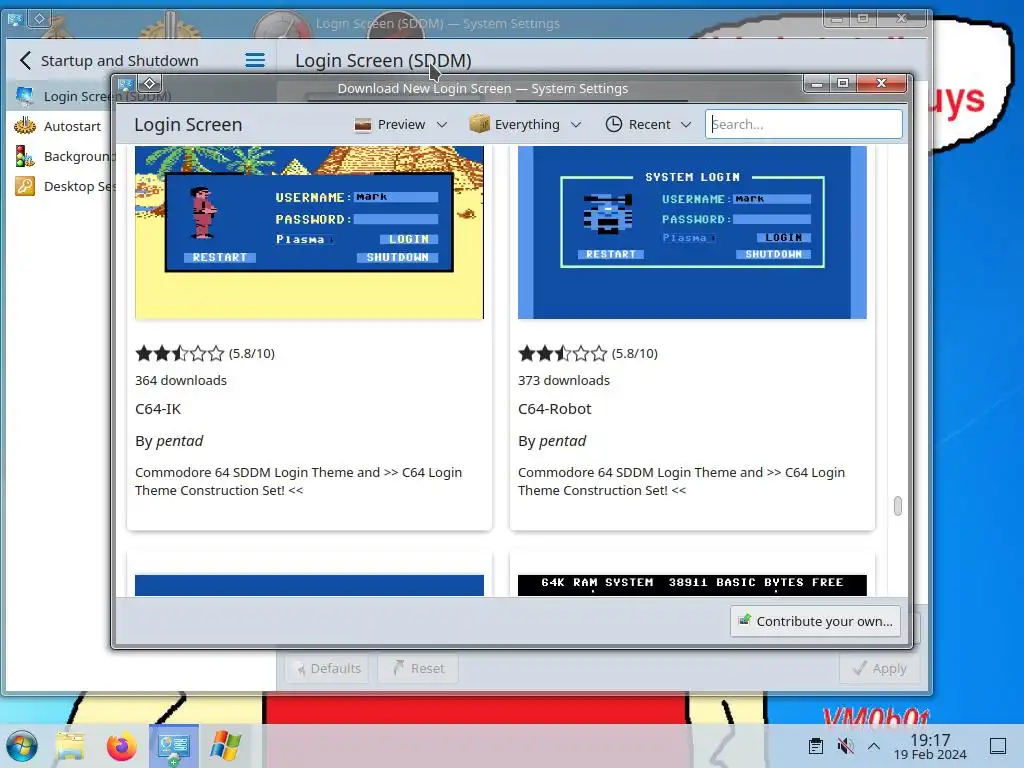
Task: Click the muted volume tray icon
Action: (x=845, y=746)
